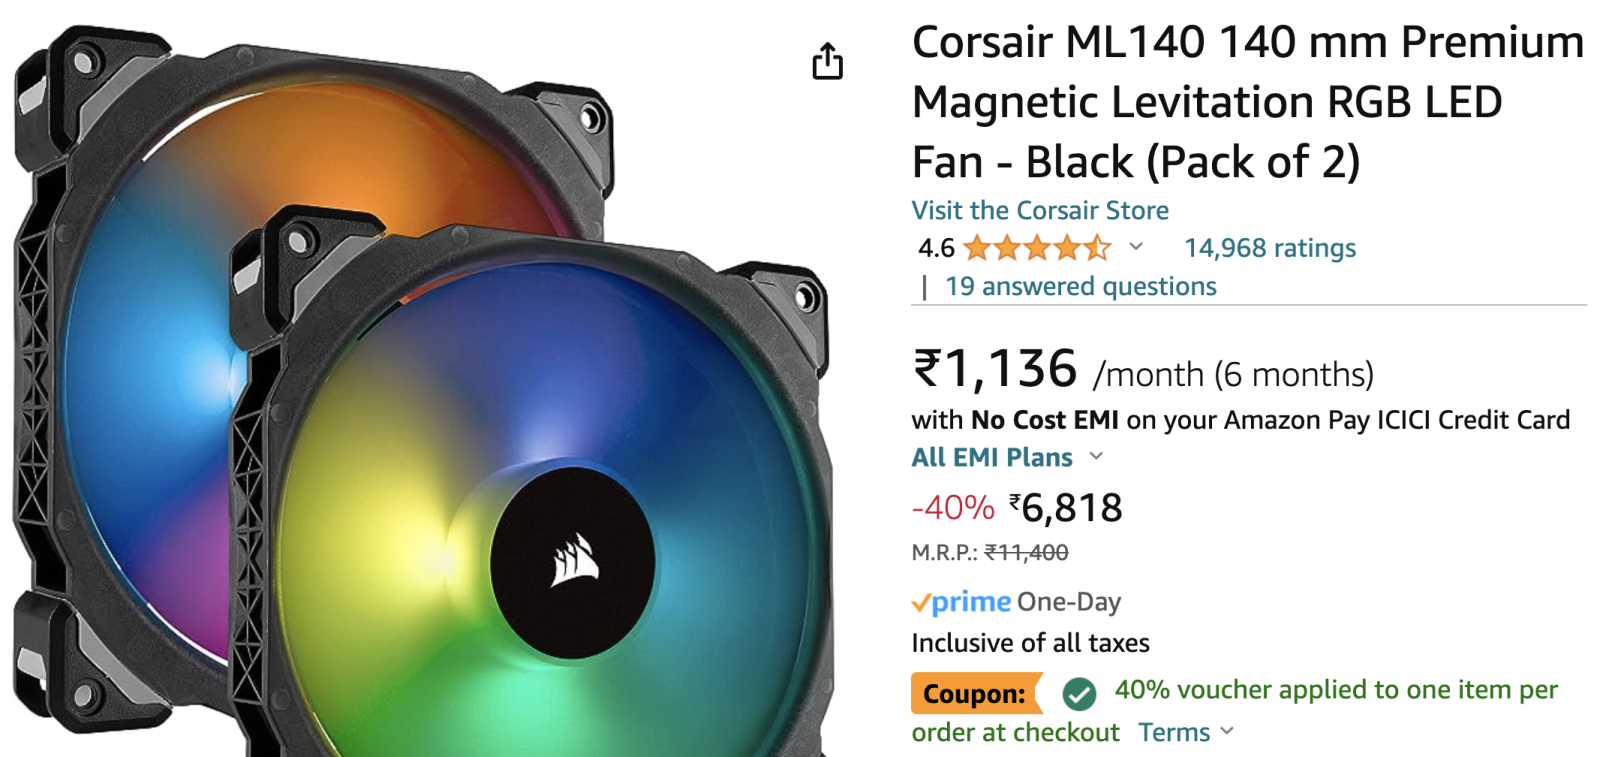Open 19 answered questions link
This screenshot has height=757, width=1600.
click(1081, 286)
